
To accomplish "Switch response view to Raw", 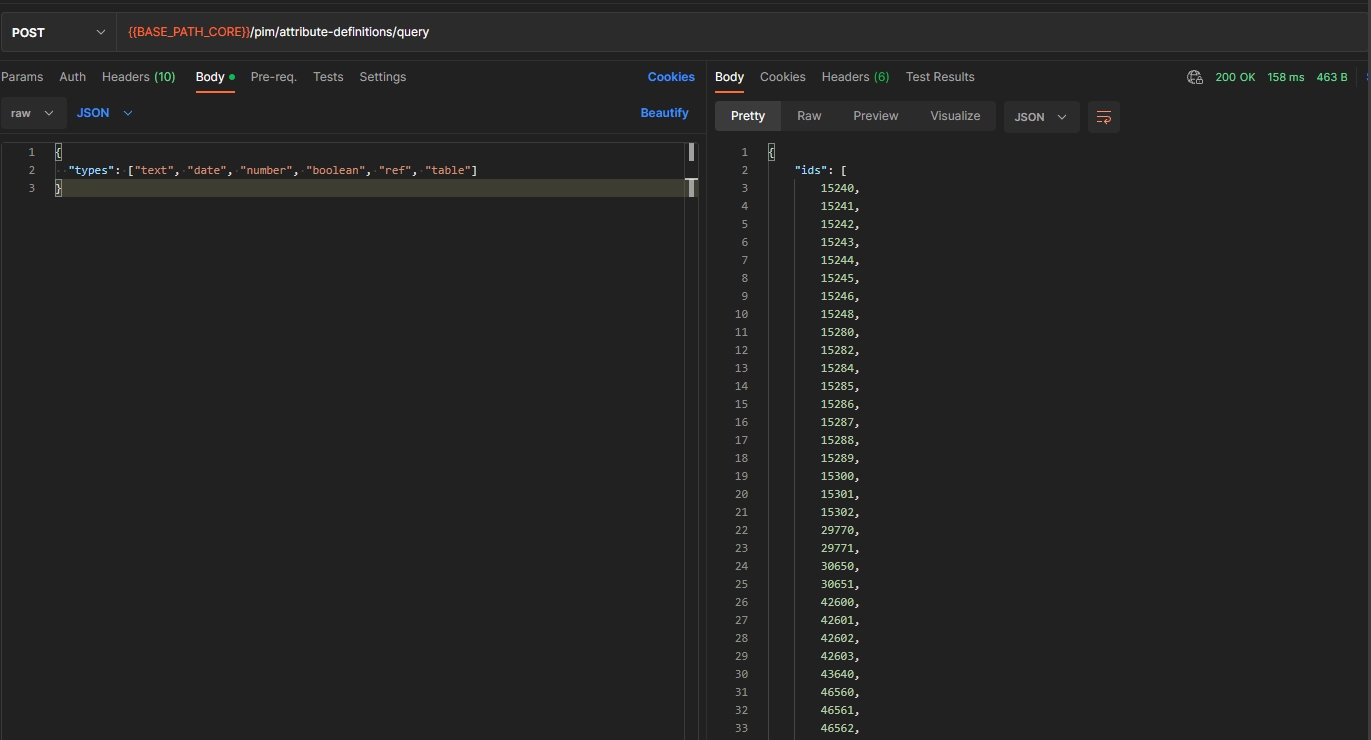I will 809,116.
